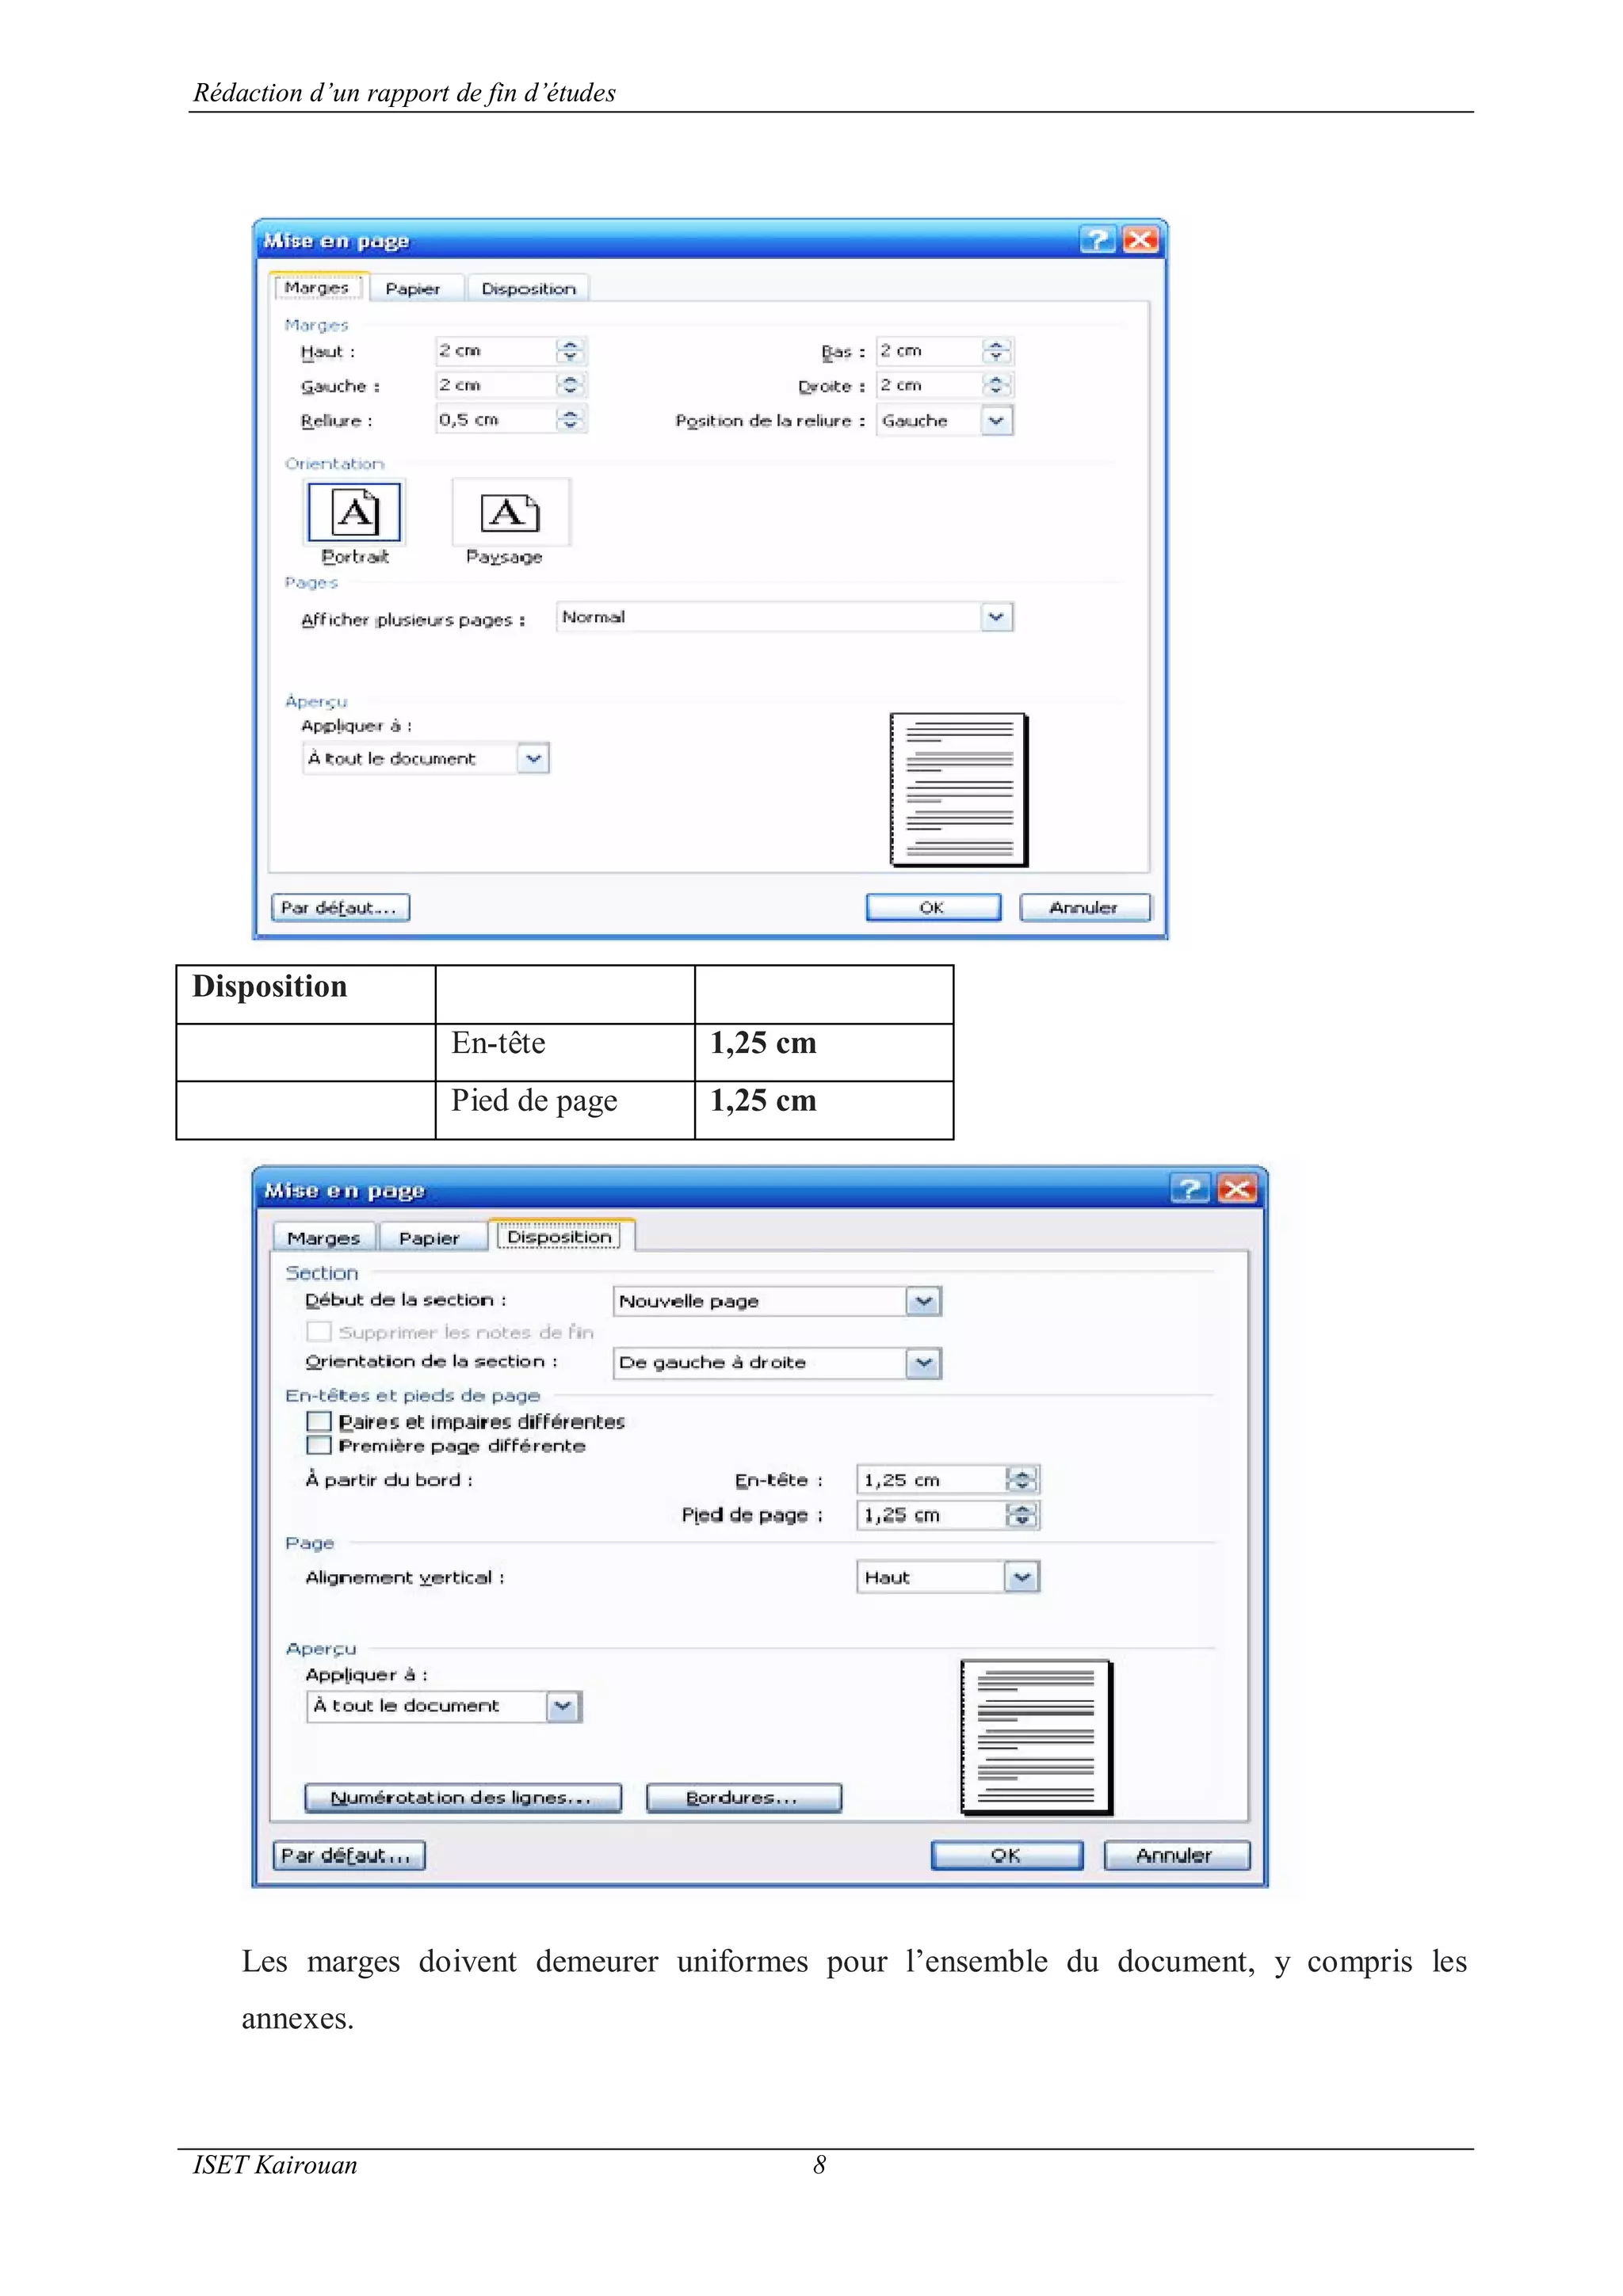Click page preview thumbnail in Disposition dialog
The width and height of the screenshot is (1623, 2296).
click(x=1035, y=1736)
